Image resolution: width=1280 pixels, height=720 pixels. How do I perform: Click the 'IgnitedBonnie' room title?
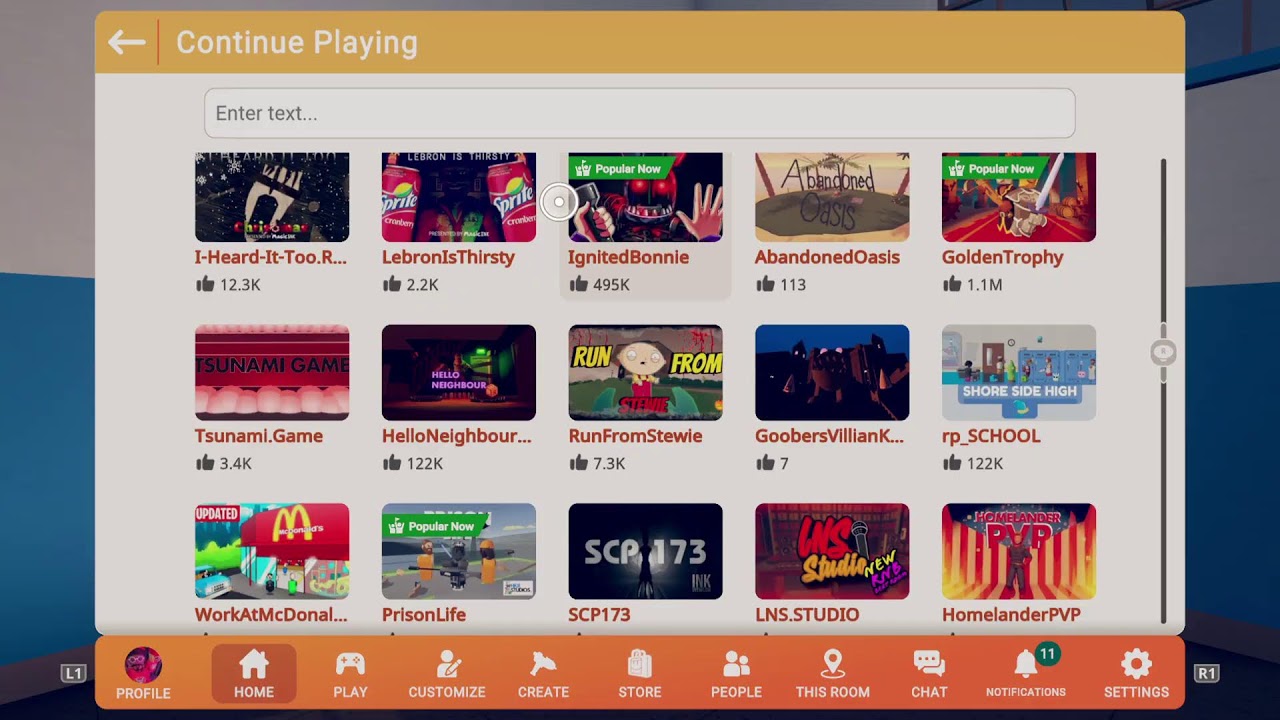click(628, 257)
